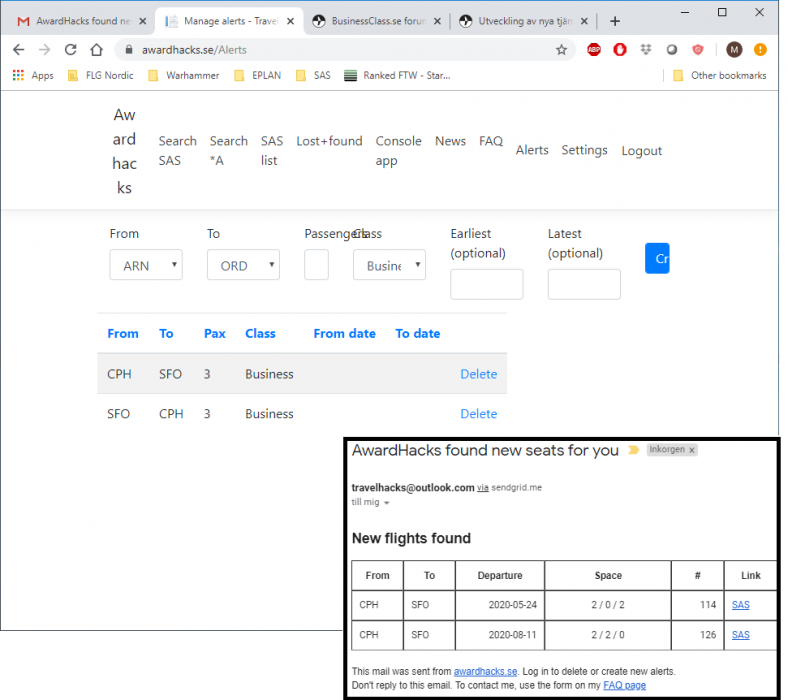Open the From airport dropdown showing ARN
This screenshot has width=788, height=700.
pyautogui.click(x=146, y=265)
